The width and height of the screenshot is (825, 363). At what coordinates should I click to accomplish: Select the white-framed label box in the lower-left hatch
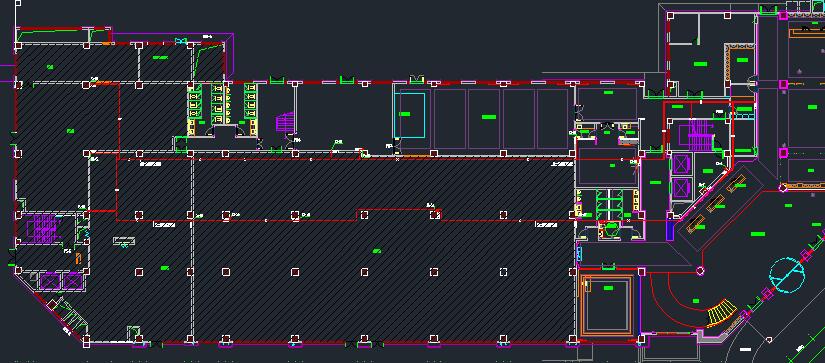point(124,241)
